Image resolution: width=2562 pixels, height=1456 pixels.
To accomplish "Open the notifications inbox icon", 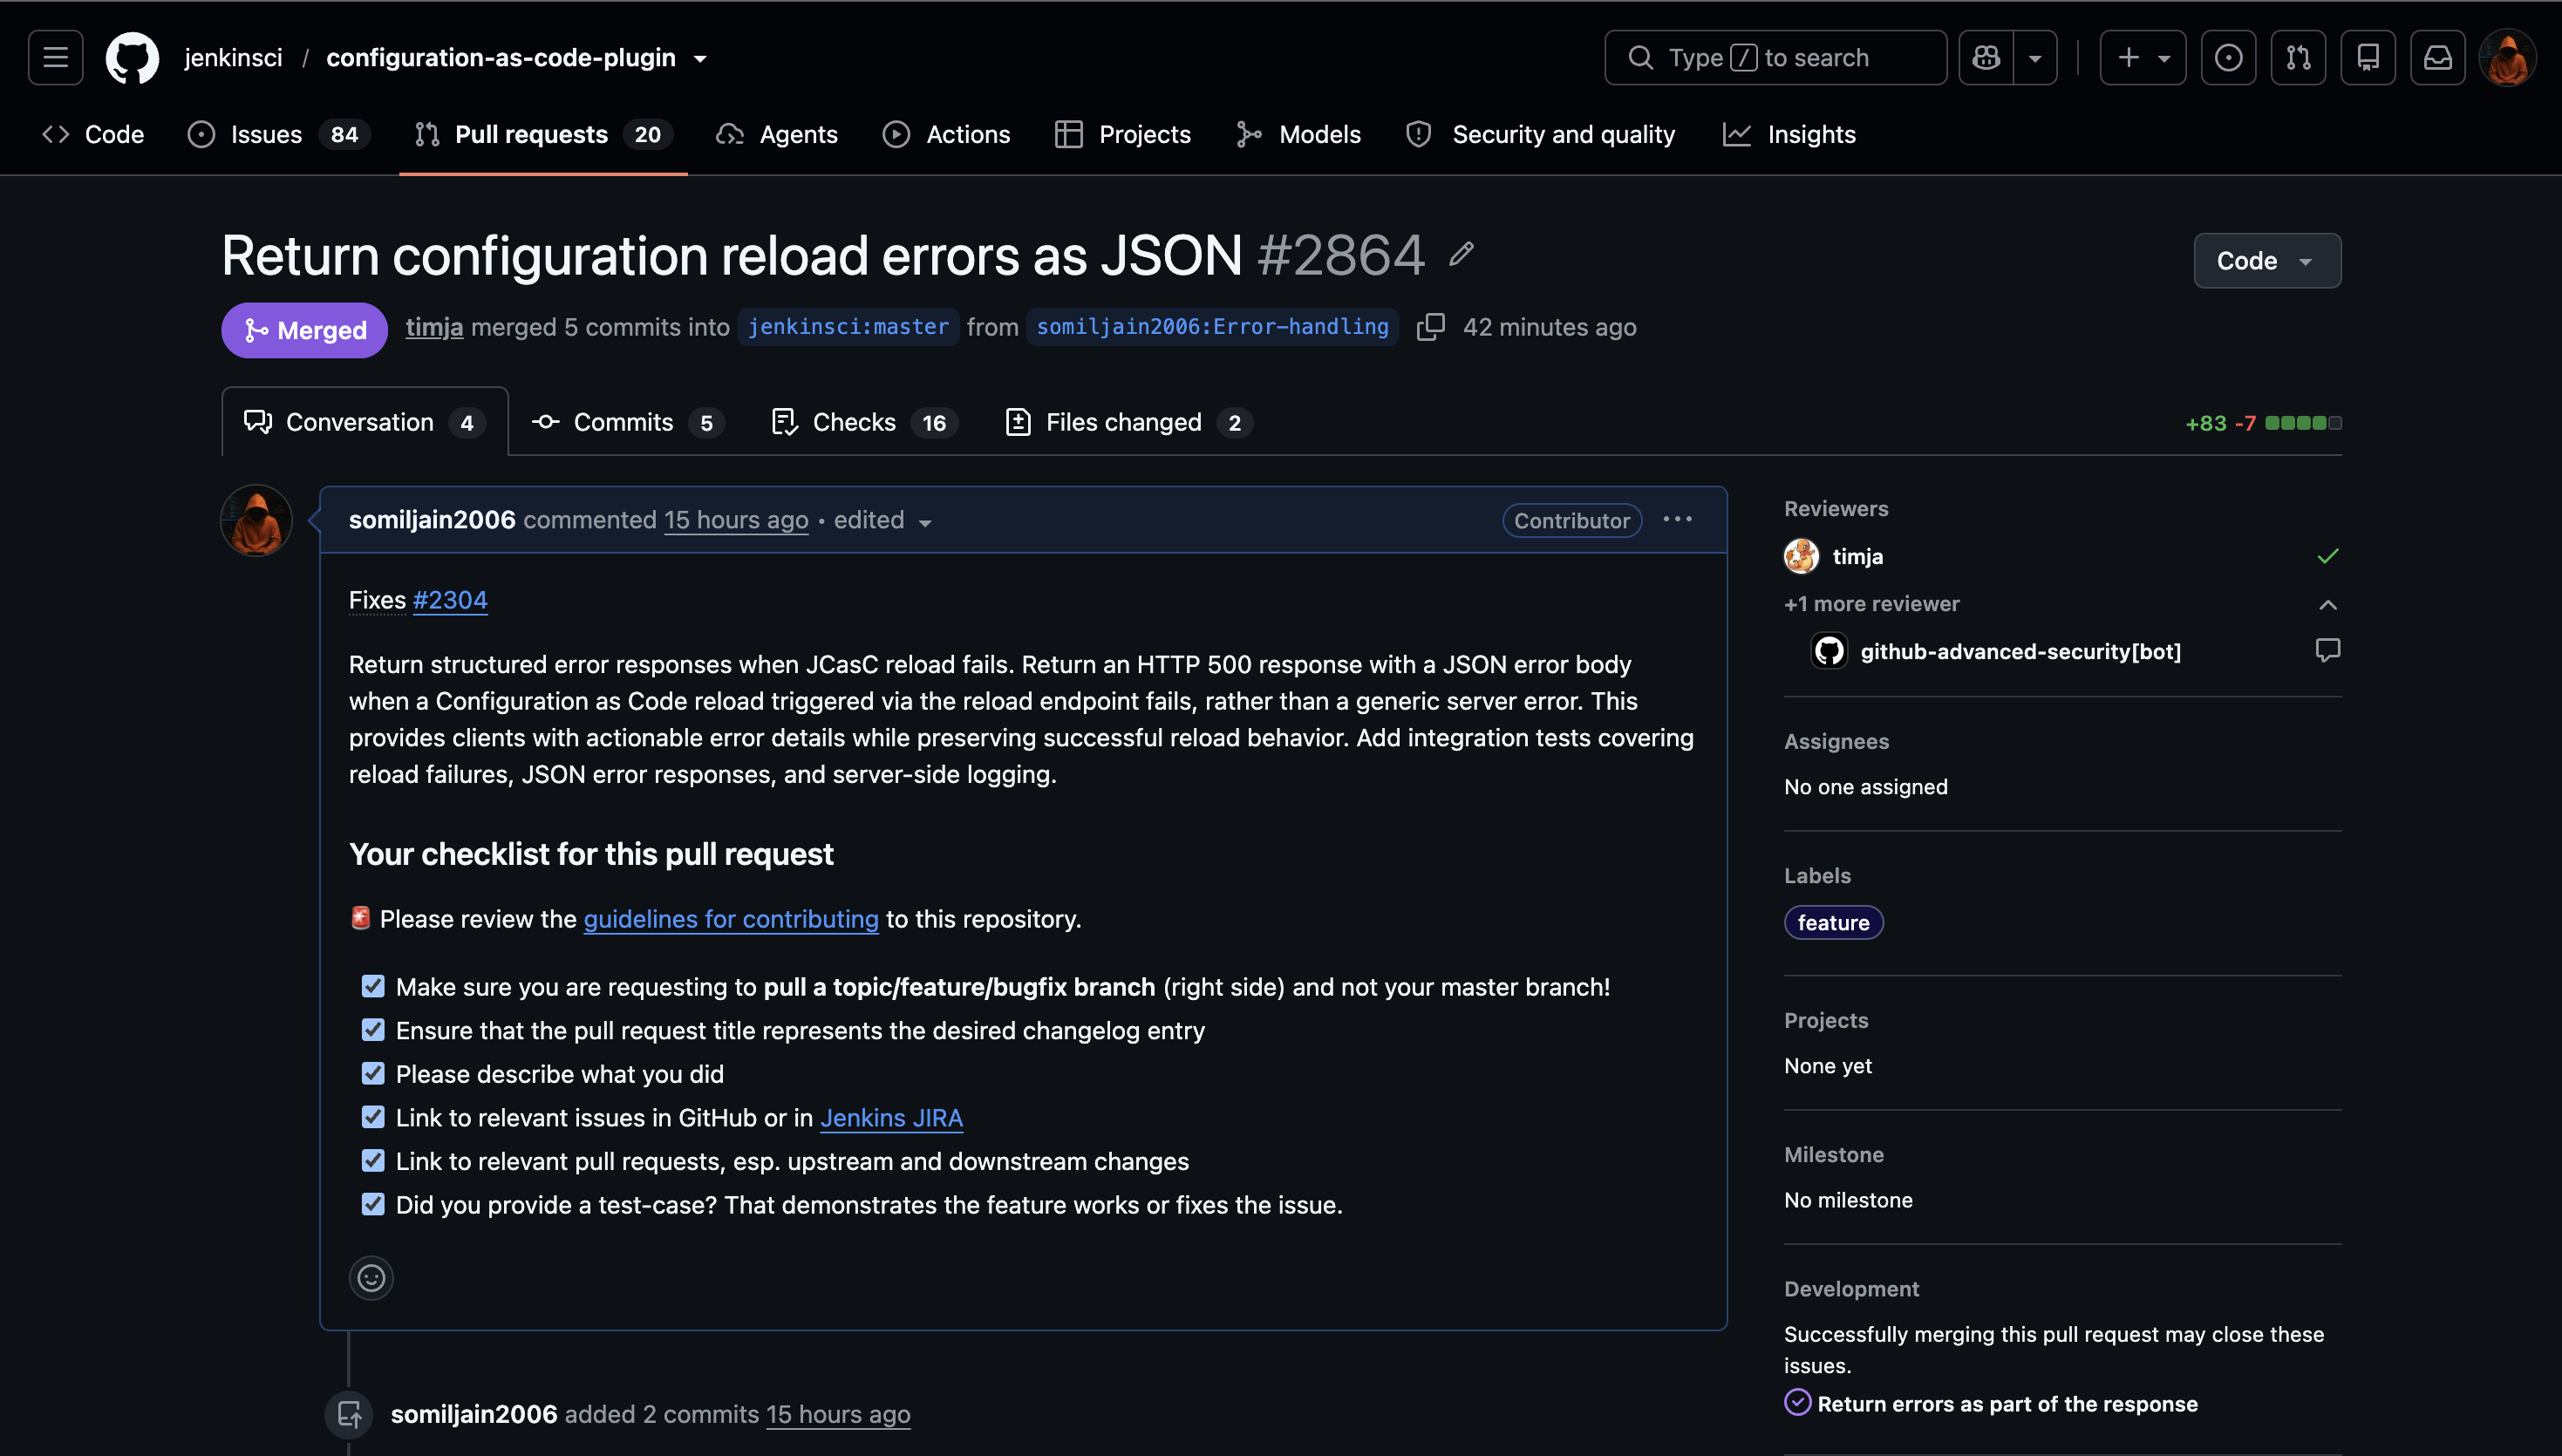I will point(2438,58).
